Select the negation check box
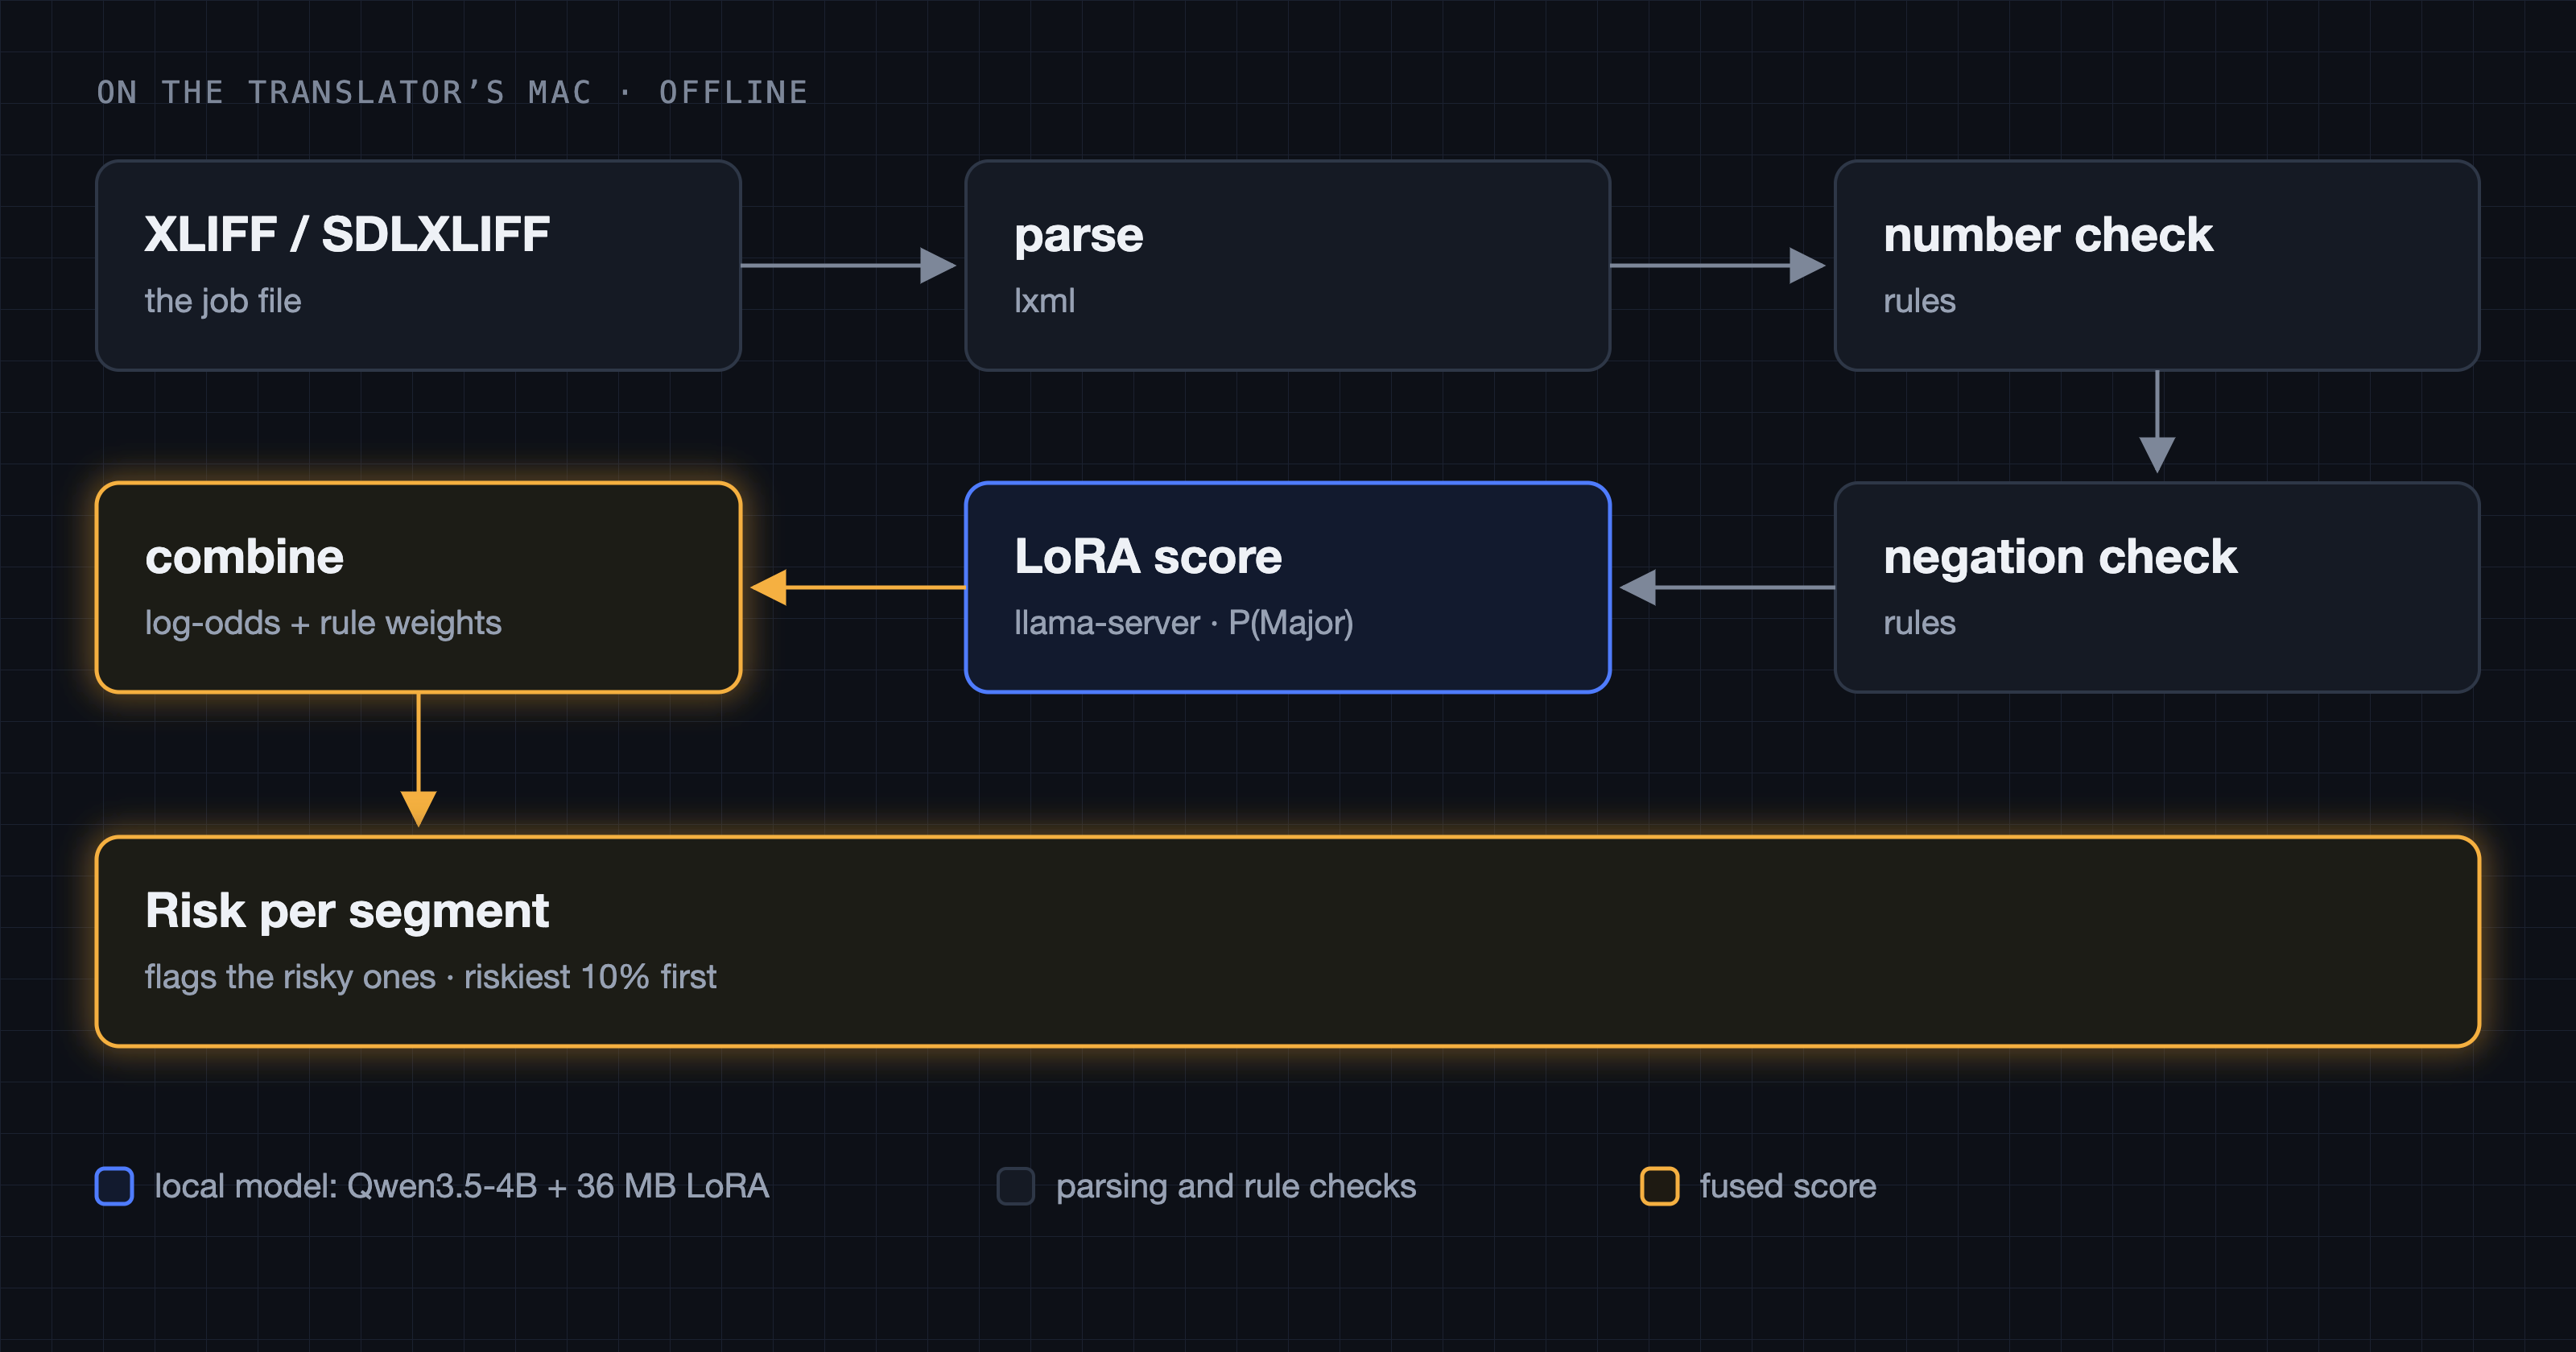 2157,587
